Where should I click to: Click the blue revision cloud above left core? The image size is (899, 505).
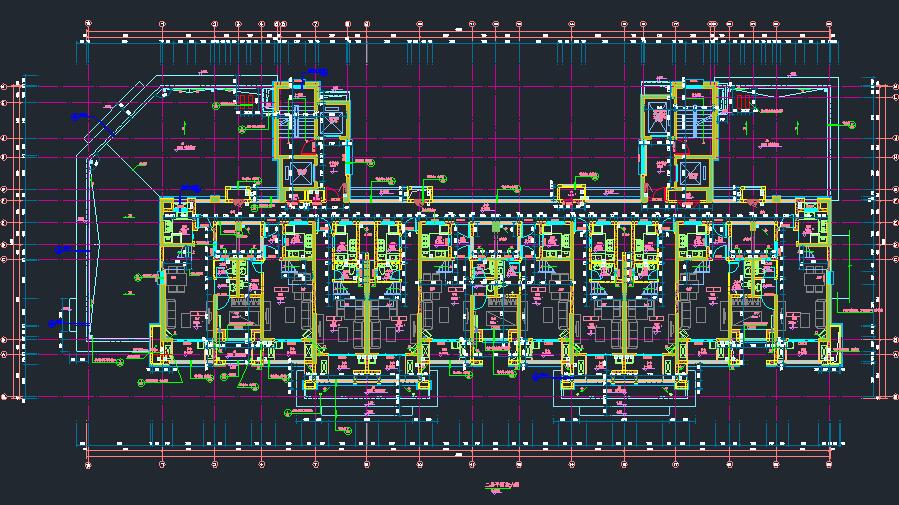pos(316,72)
